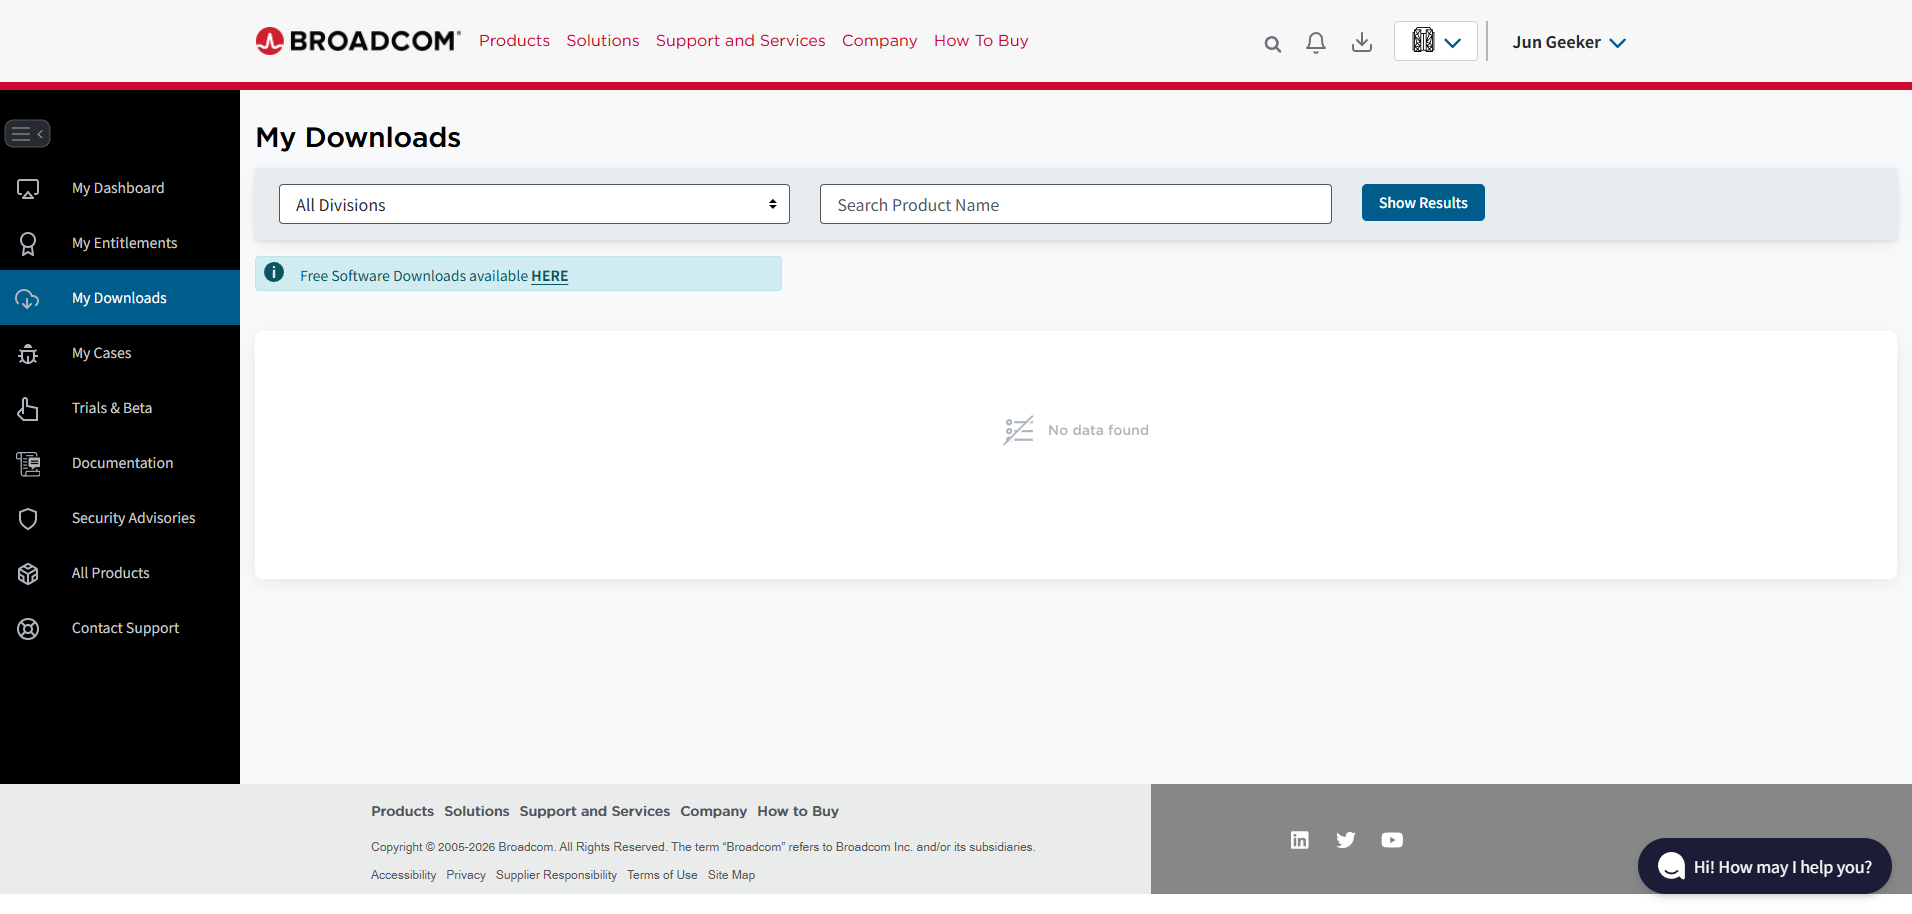Visit Broadcom LinkedIn page icon
Screen dimensions: 1912x914
[1299, 840]
